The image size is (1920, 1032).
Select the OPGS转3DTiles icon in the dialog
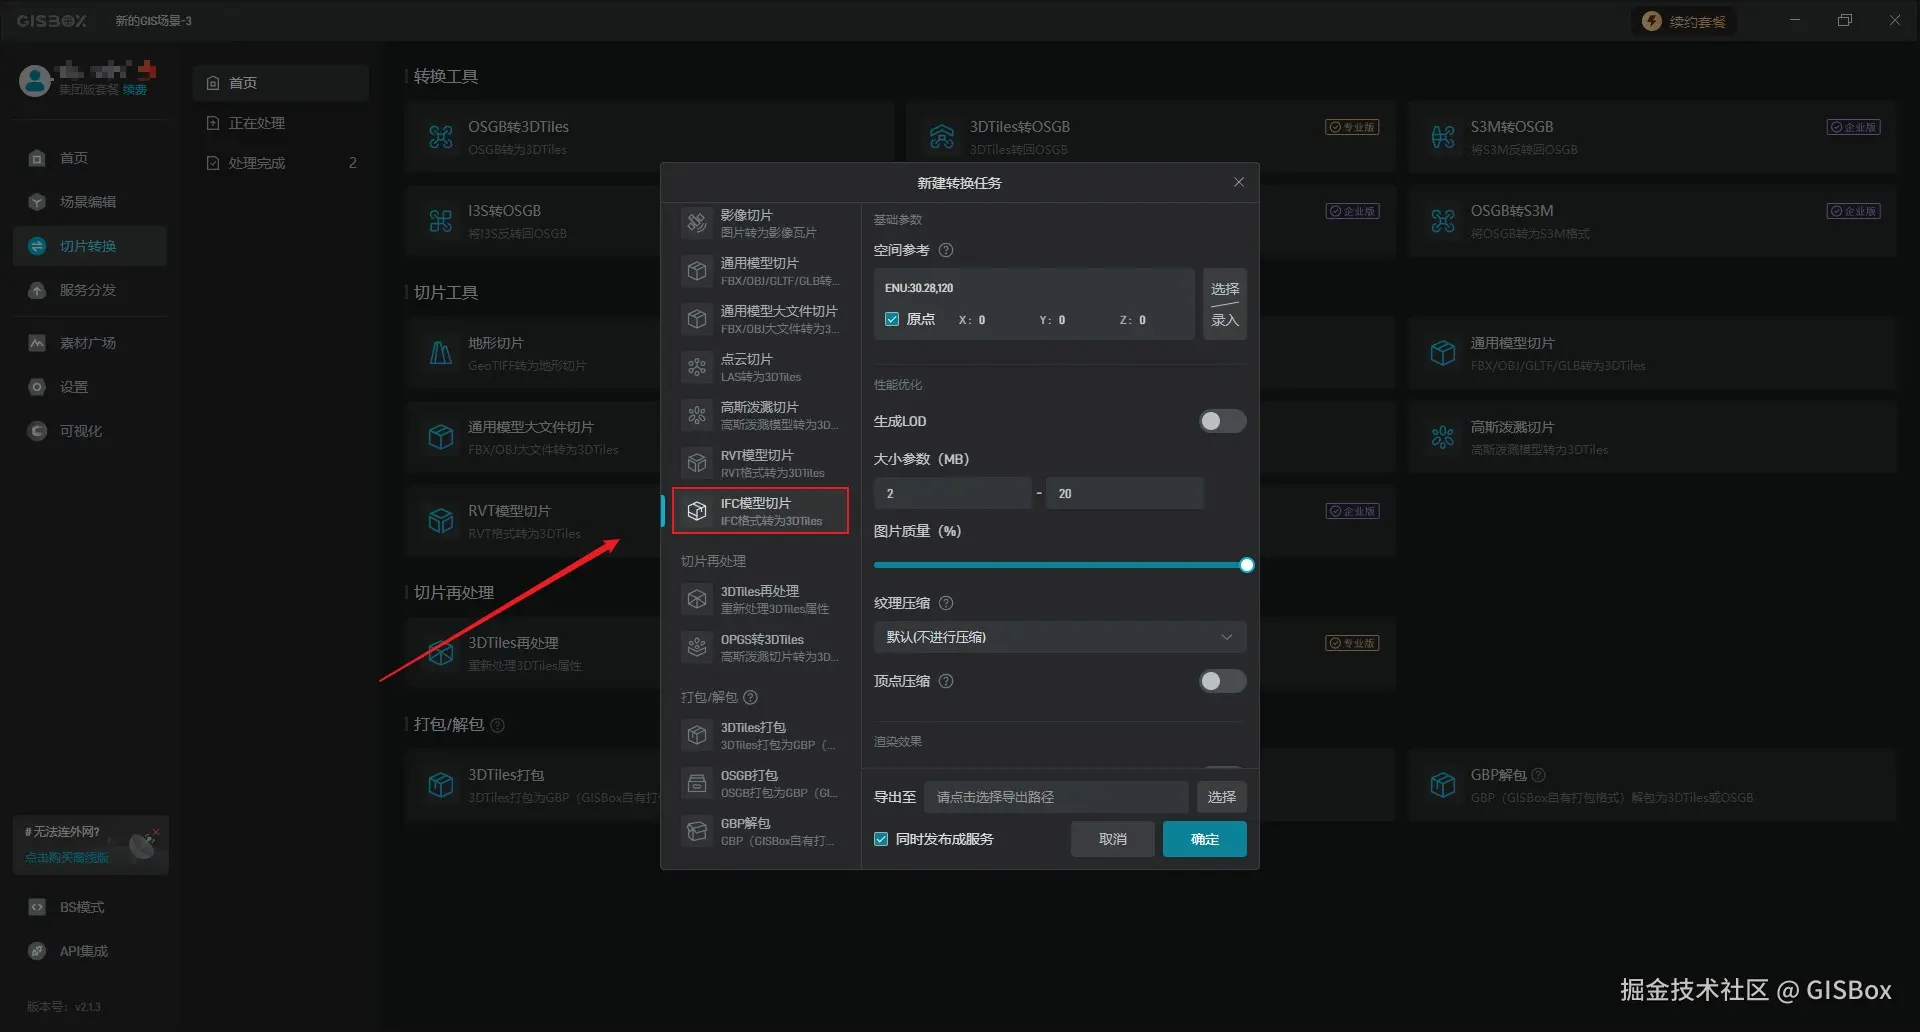(x=697, y=647)
